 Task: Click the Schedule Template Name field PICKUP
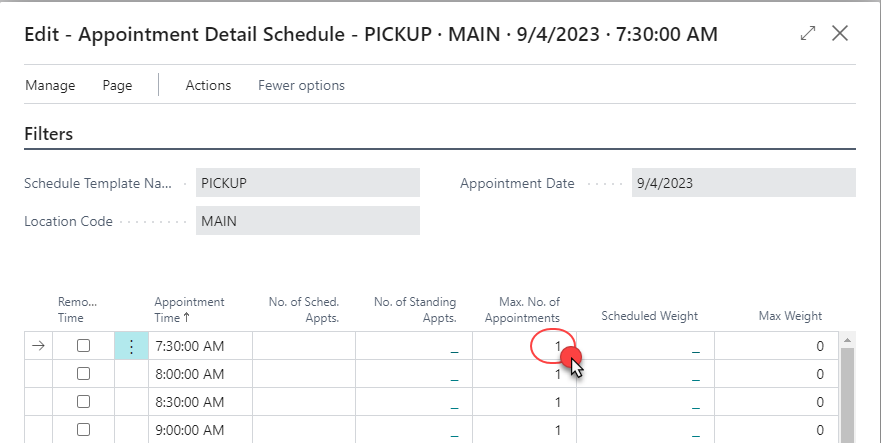pos(307,183)
